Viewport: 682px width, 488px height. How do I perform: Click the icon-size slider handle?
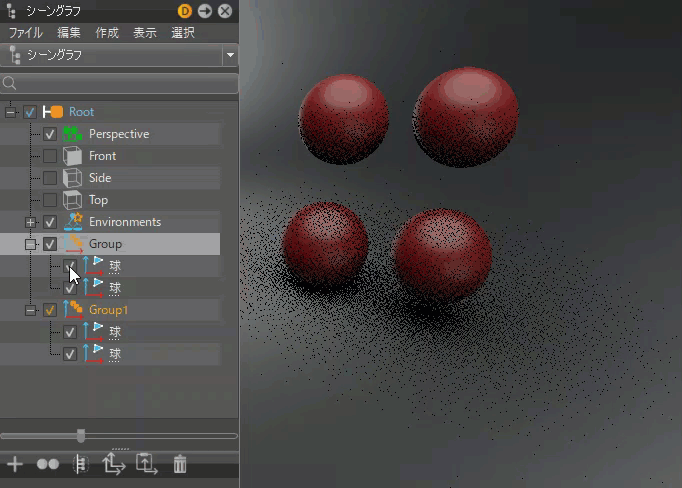81,435
